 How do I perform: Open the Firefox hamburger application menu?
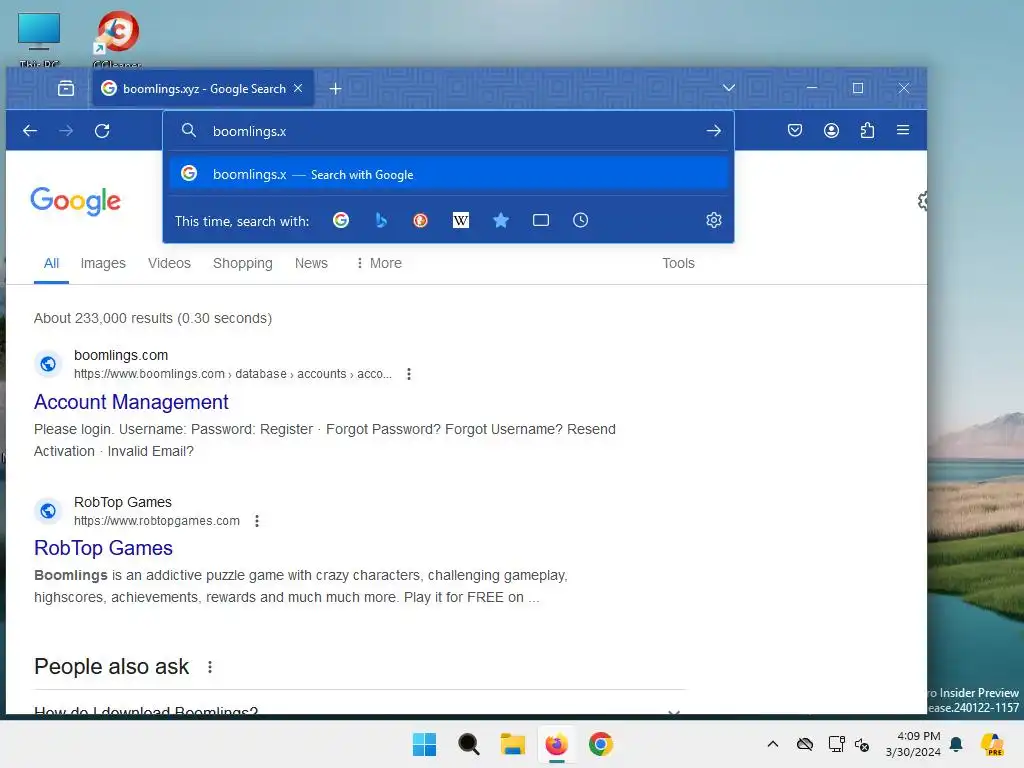[x=903, y=130]
